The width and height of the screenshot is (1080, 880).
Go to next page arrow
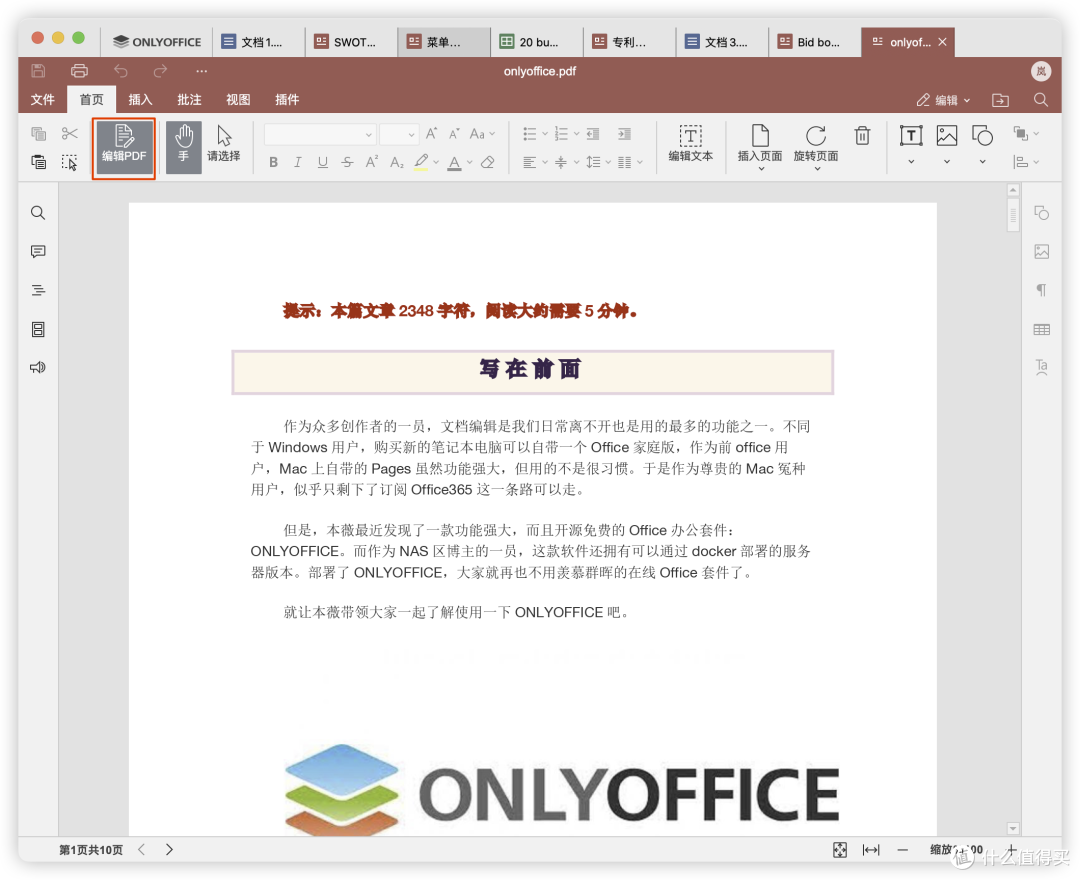(x=169, y=849)
